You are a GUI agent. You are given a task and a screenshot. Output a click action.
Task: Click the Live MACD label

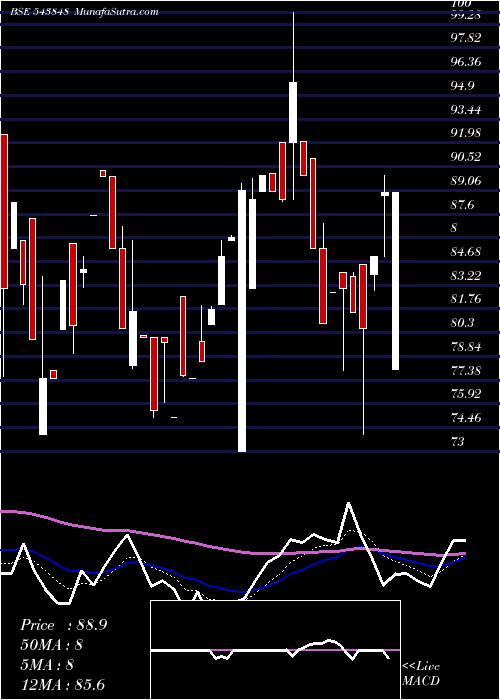pyautogui.click(x=421, y=673)
